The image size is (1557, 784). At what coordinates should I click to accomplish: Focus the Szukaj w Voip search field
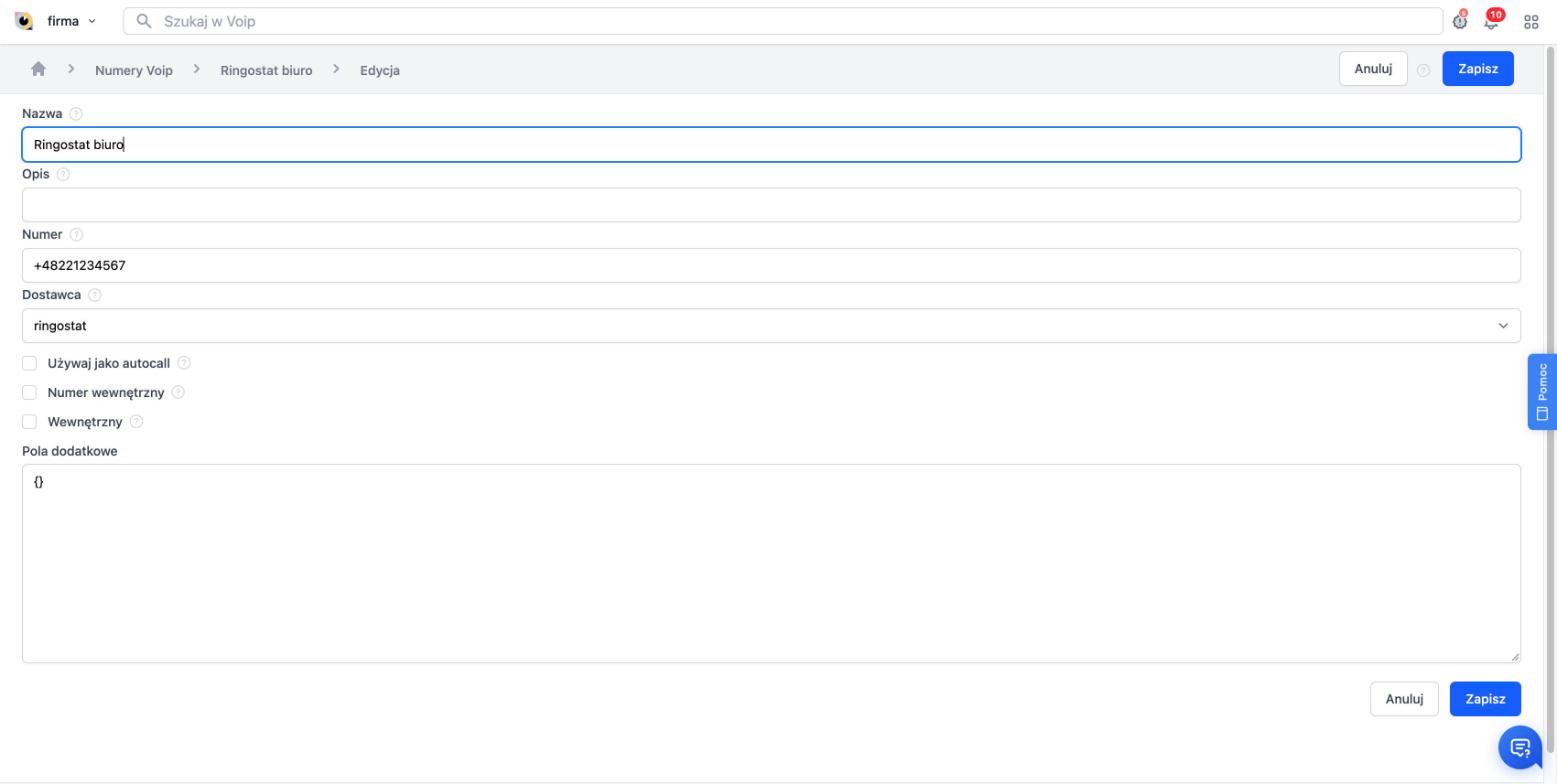point(782,21)
